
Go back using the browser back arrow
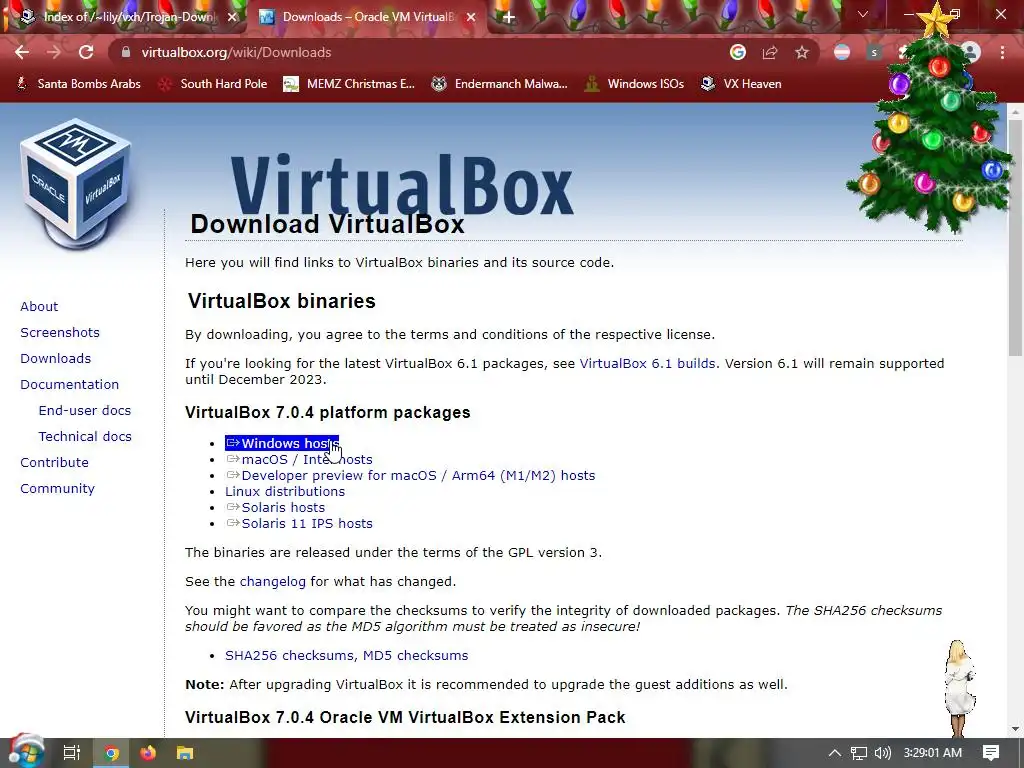click(22, 52)
